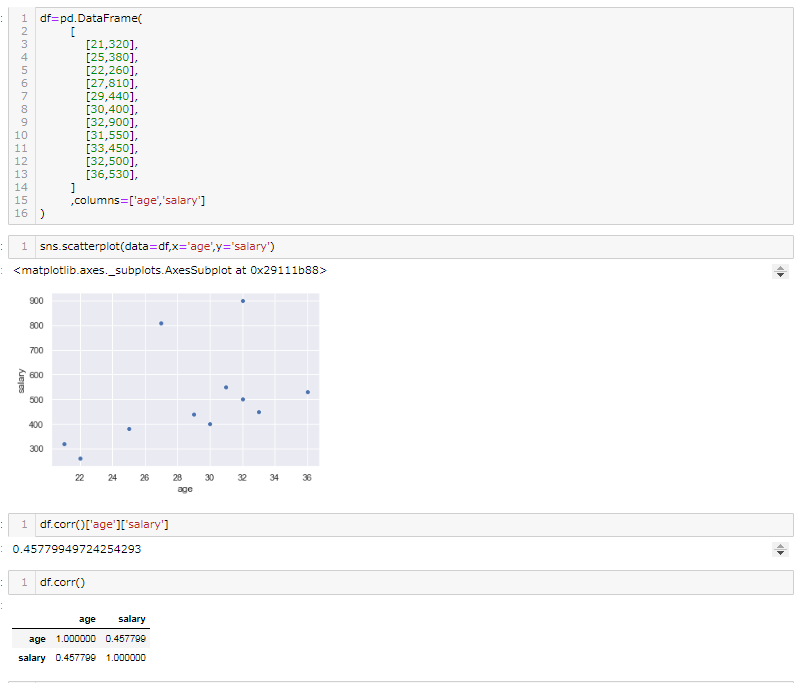The width and height of the screenshot is (807, 684).
Task: Click the 'age' x-axis label on plot
Action: pos(185,489)
